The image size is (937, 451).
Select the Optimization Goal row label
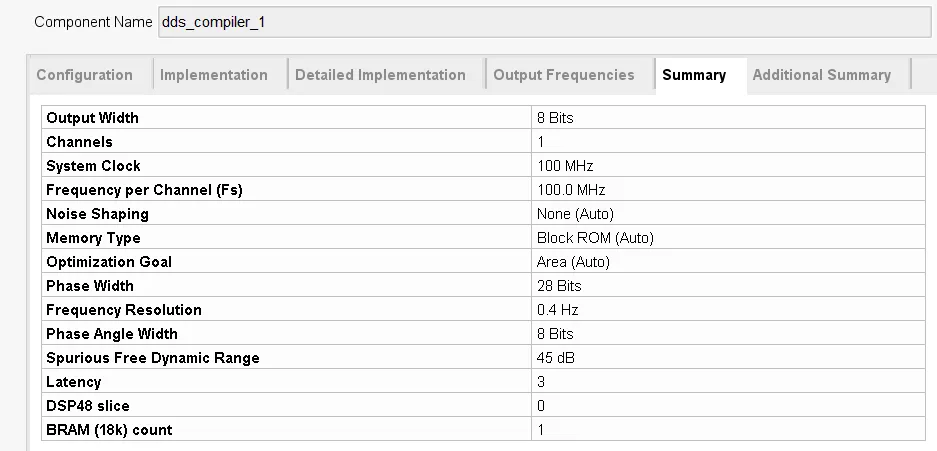point(109,262)
